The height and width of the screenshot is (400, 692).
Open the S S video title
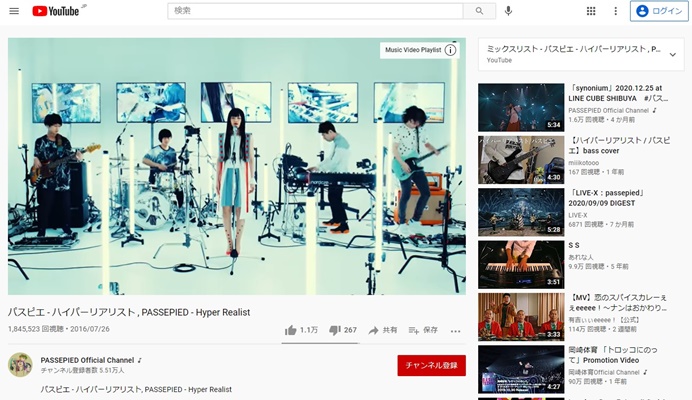tap(574, 245)
